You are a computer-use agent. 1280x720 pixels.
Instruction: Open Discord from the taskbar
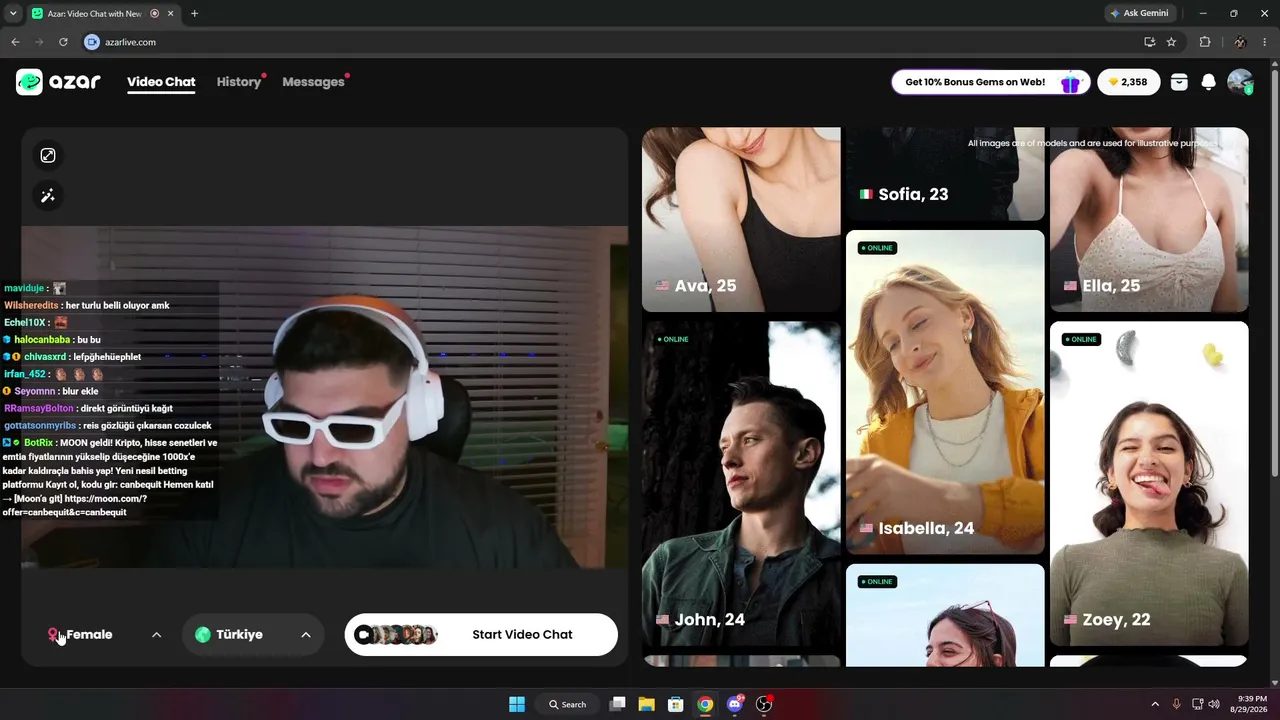pos(735,704)
